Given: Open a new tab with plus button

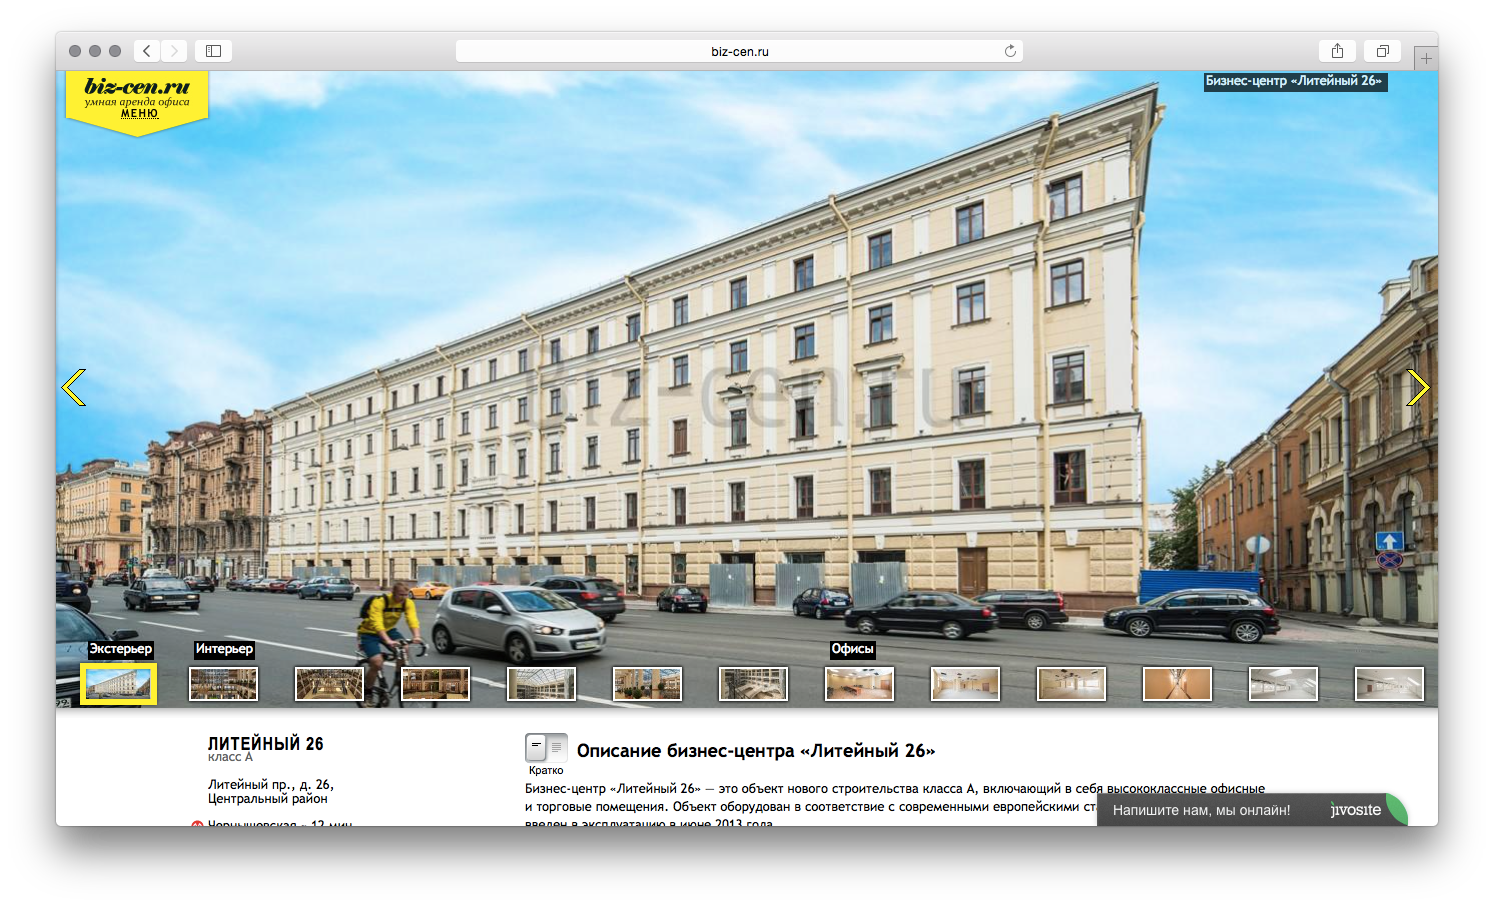Looking at the screenshot, I should click(1426, 59).
